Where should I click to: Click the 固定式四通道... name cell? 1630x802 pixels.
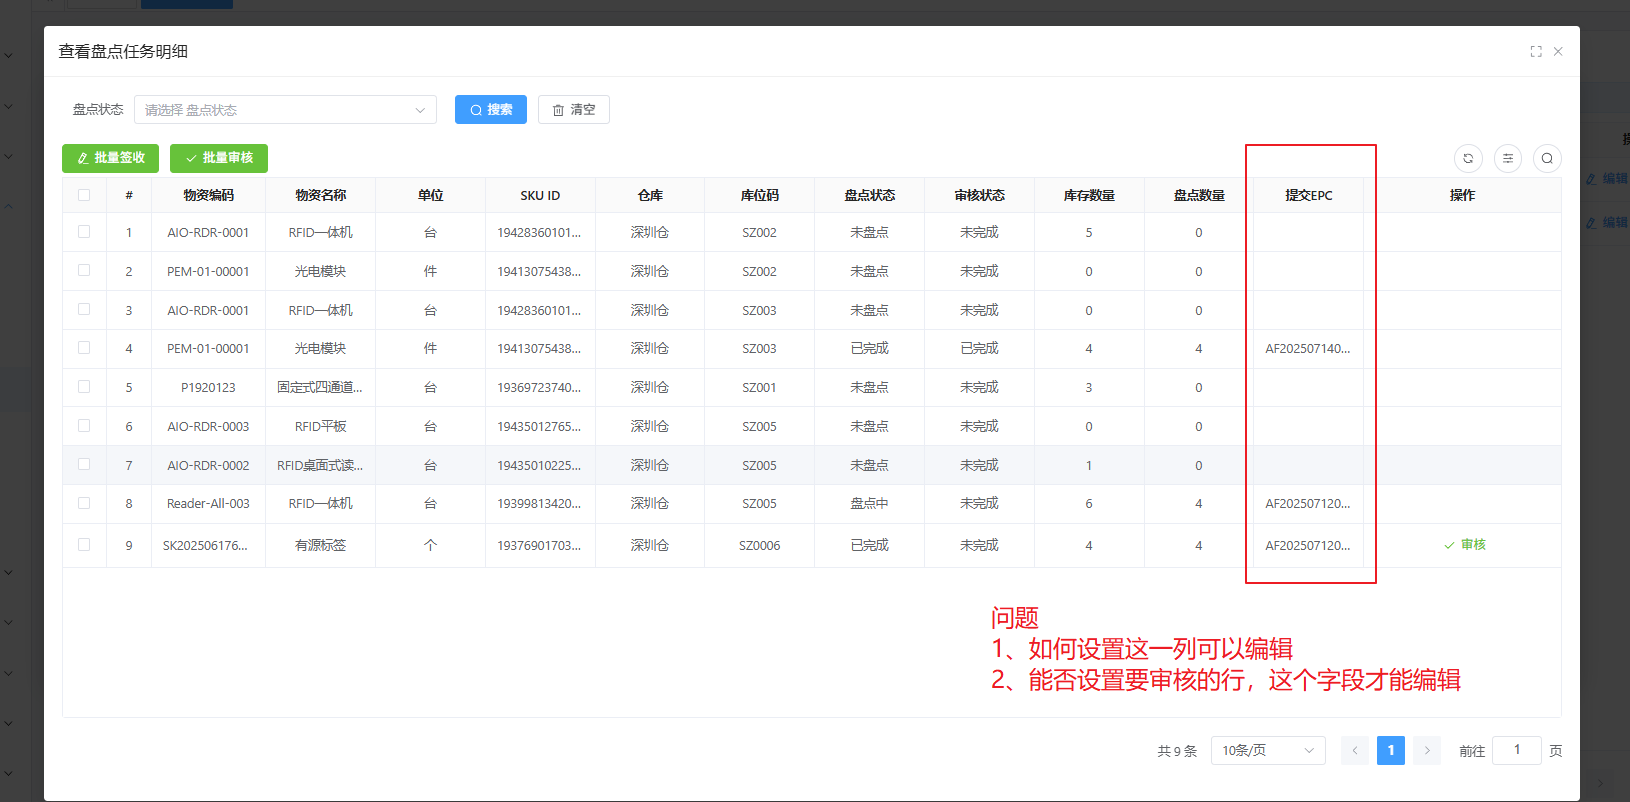[320, 388]
